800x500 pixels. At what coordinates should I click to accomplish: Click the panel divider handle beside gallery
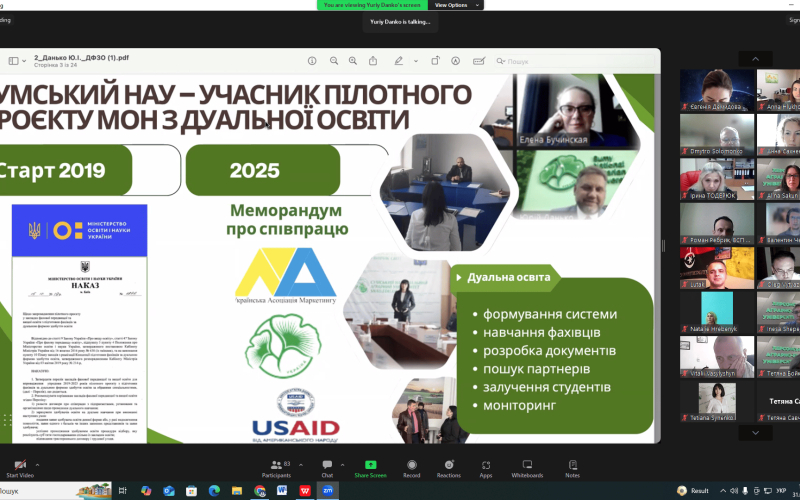click(663, 246)
